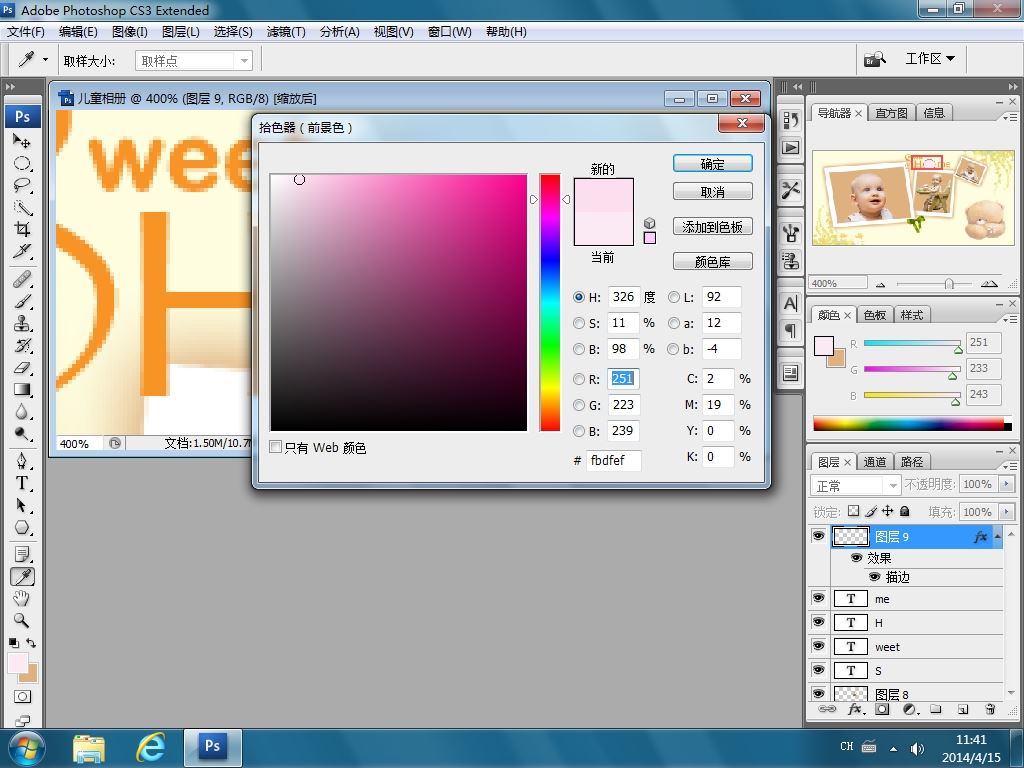
Task: Select the Lasso tool
Action: (22, 185)
